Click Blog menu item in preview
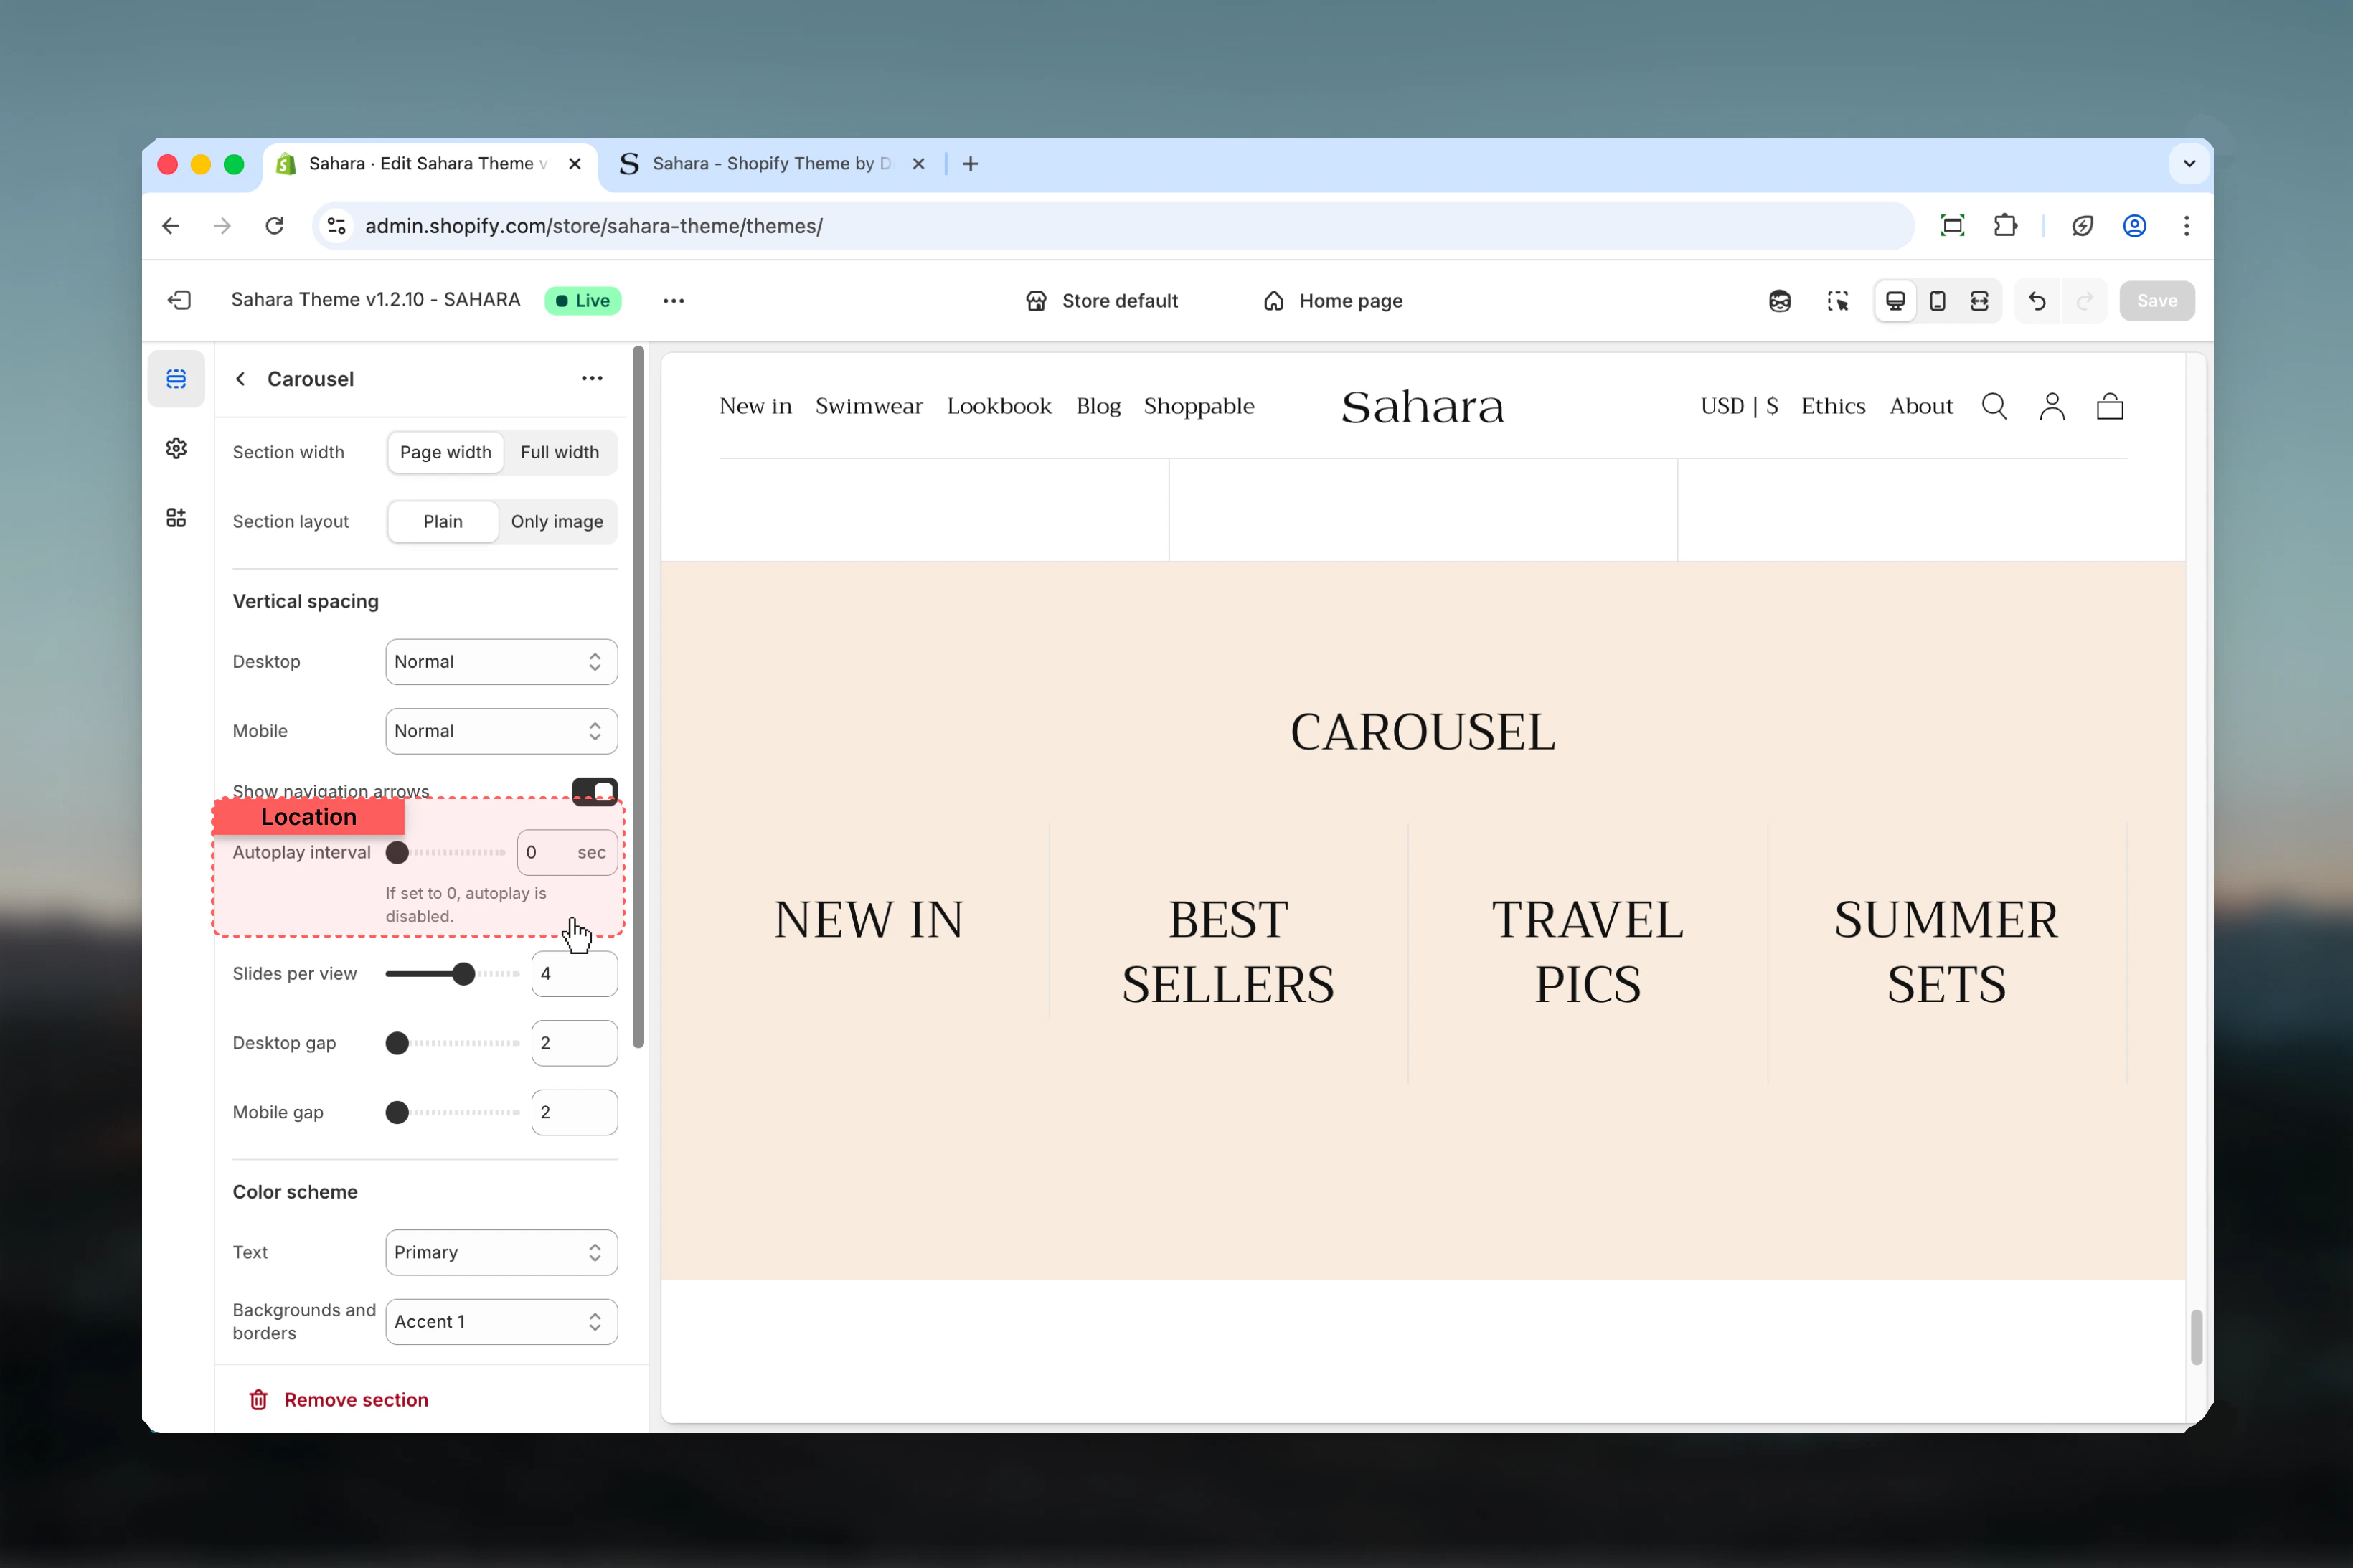Viewport: 2353px width, 1568px height. pos(1098,406)
